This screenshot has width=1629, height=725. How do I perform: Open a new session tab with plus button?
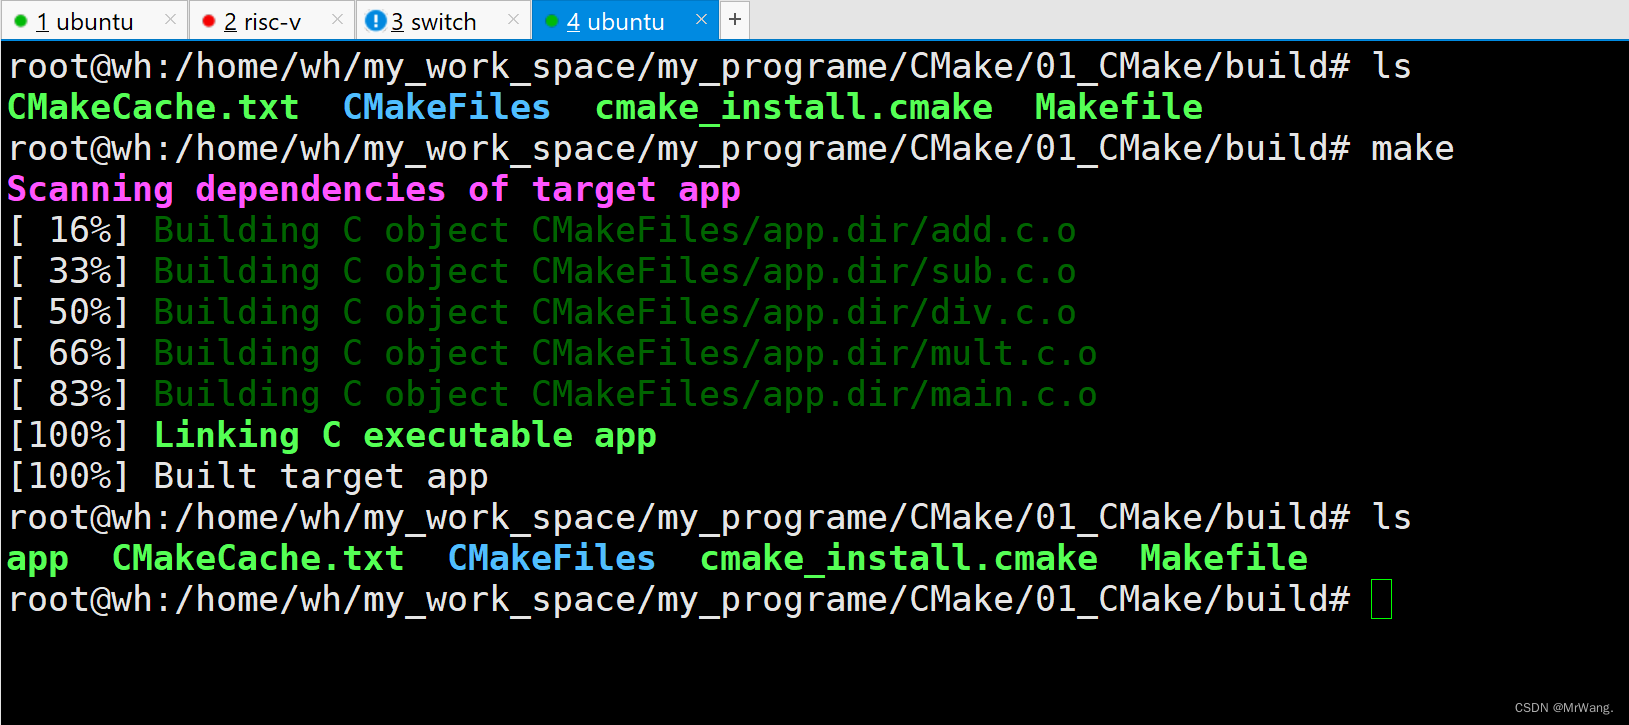pos(735,19)
